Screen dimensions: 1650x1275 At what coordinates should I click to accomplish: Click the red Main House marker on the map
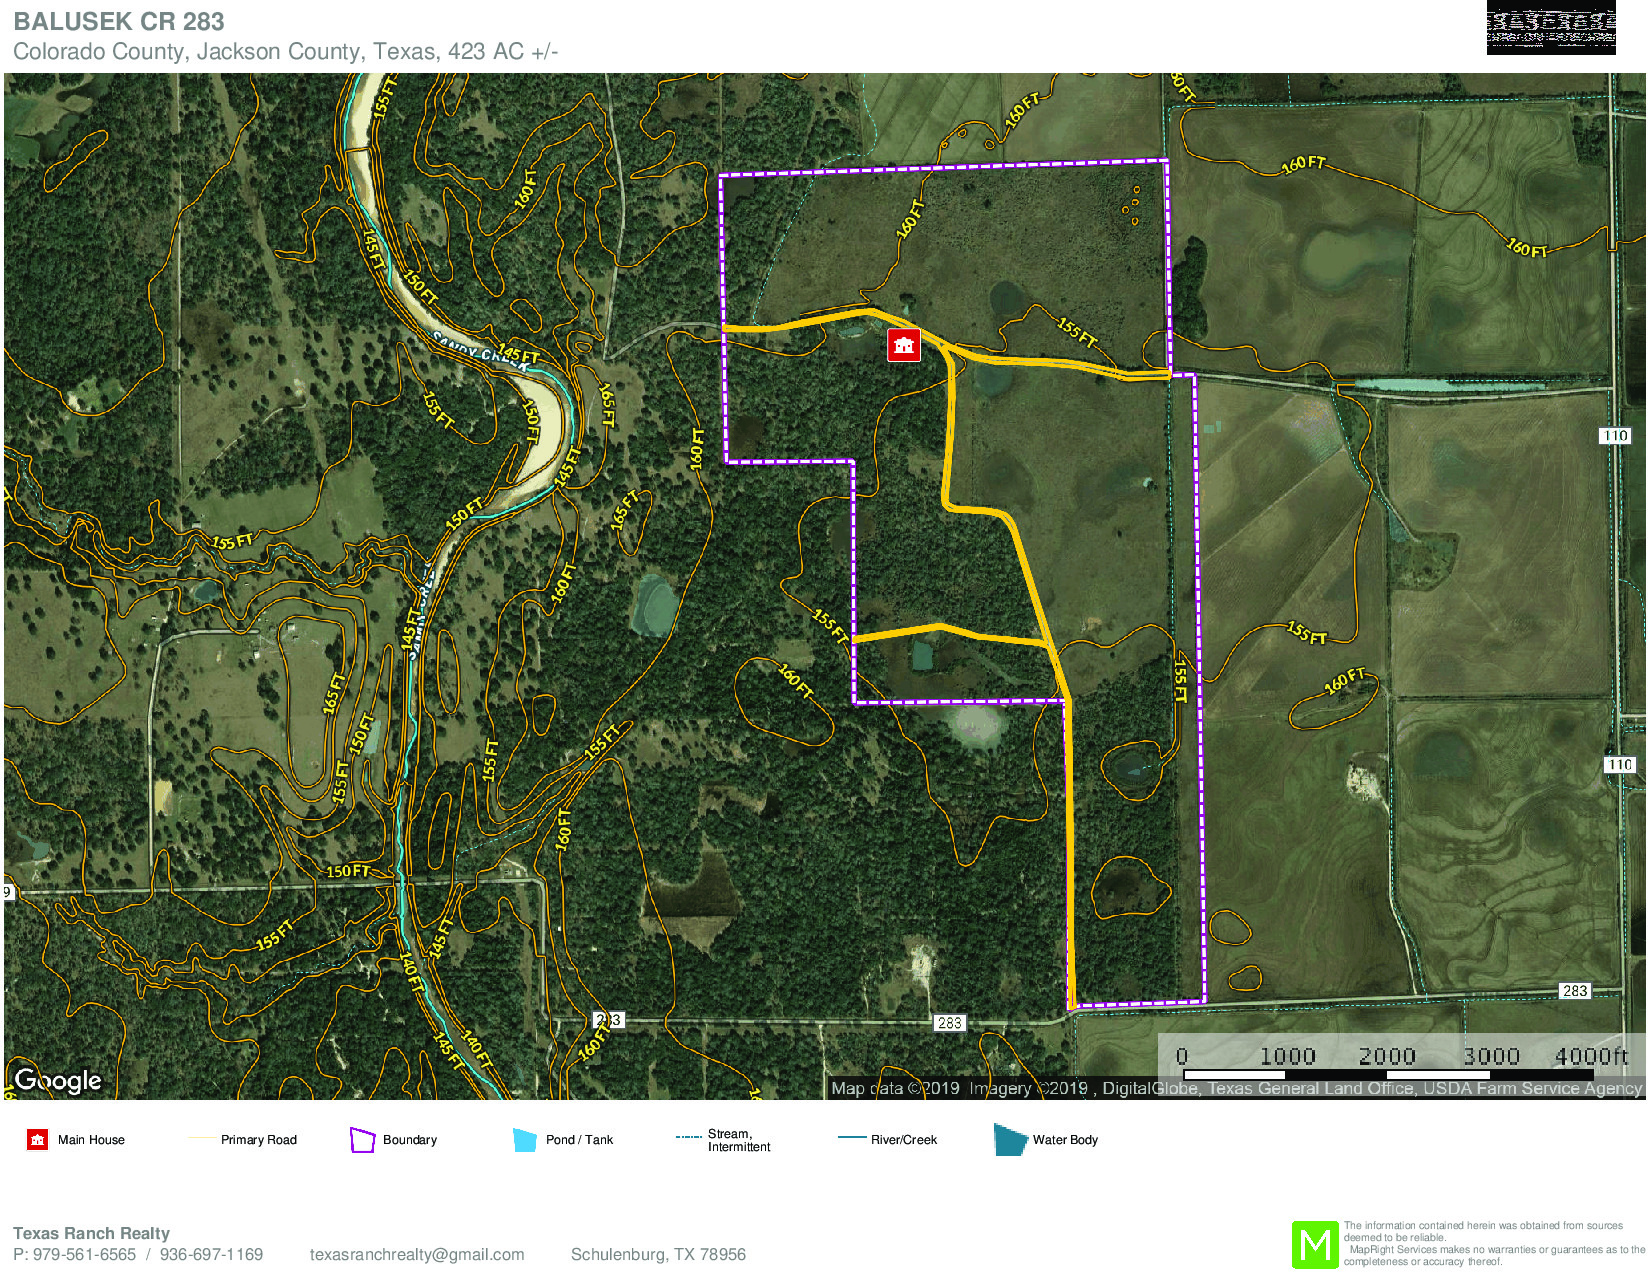(x=903, y=345)
